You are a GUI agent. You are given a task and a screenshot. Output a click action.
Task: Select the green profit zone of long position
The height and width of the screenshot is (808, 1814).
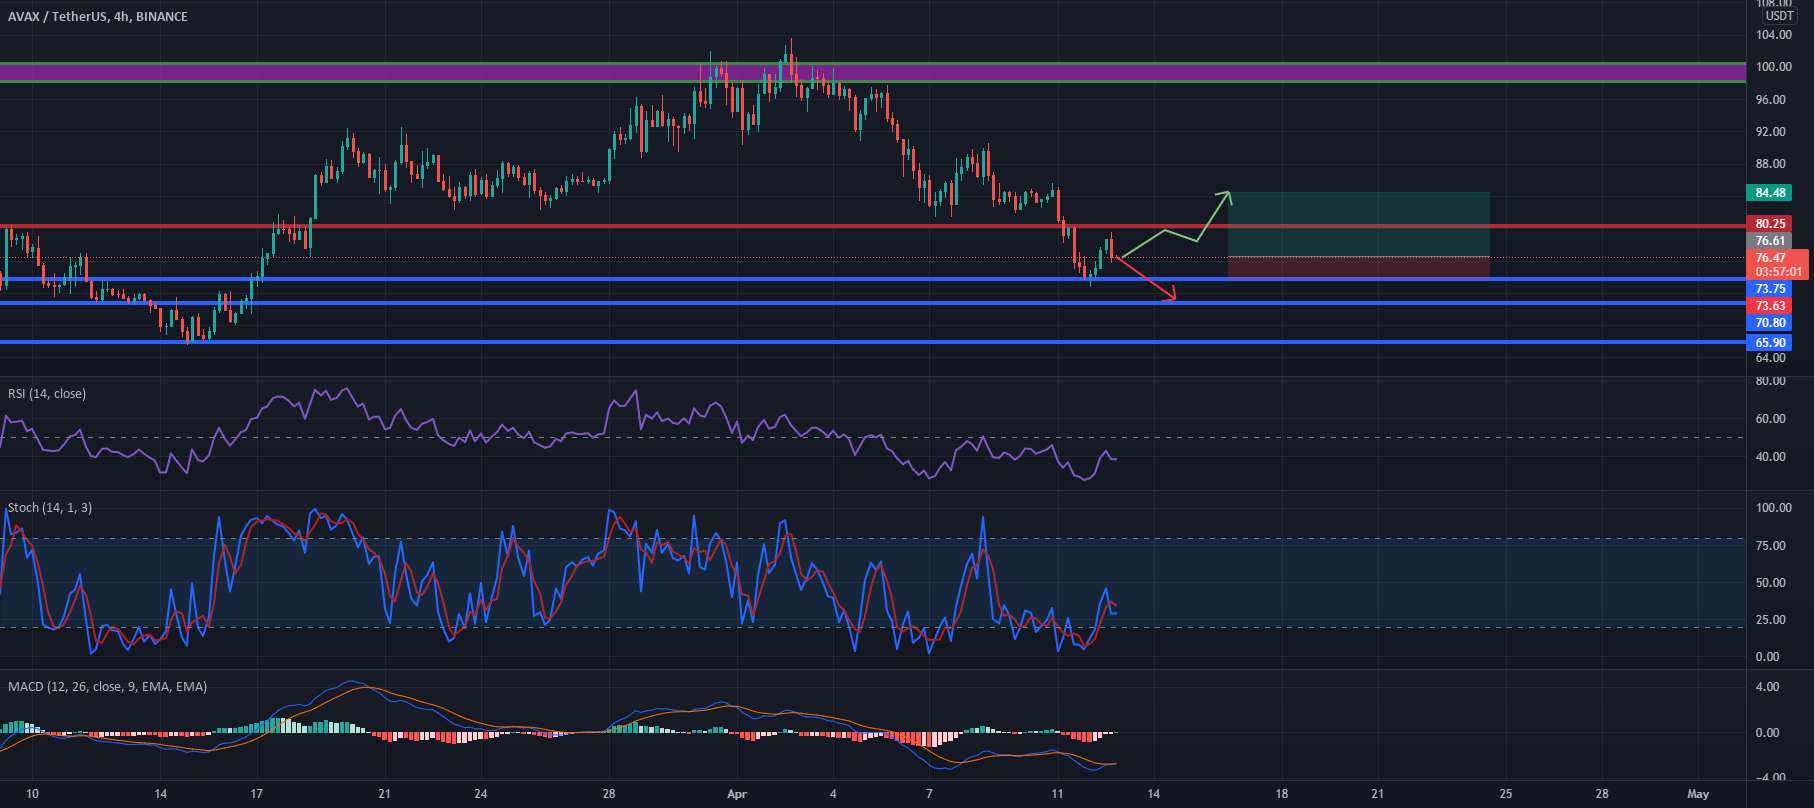pyautogui.click(x=1358, y=224)
